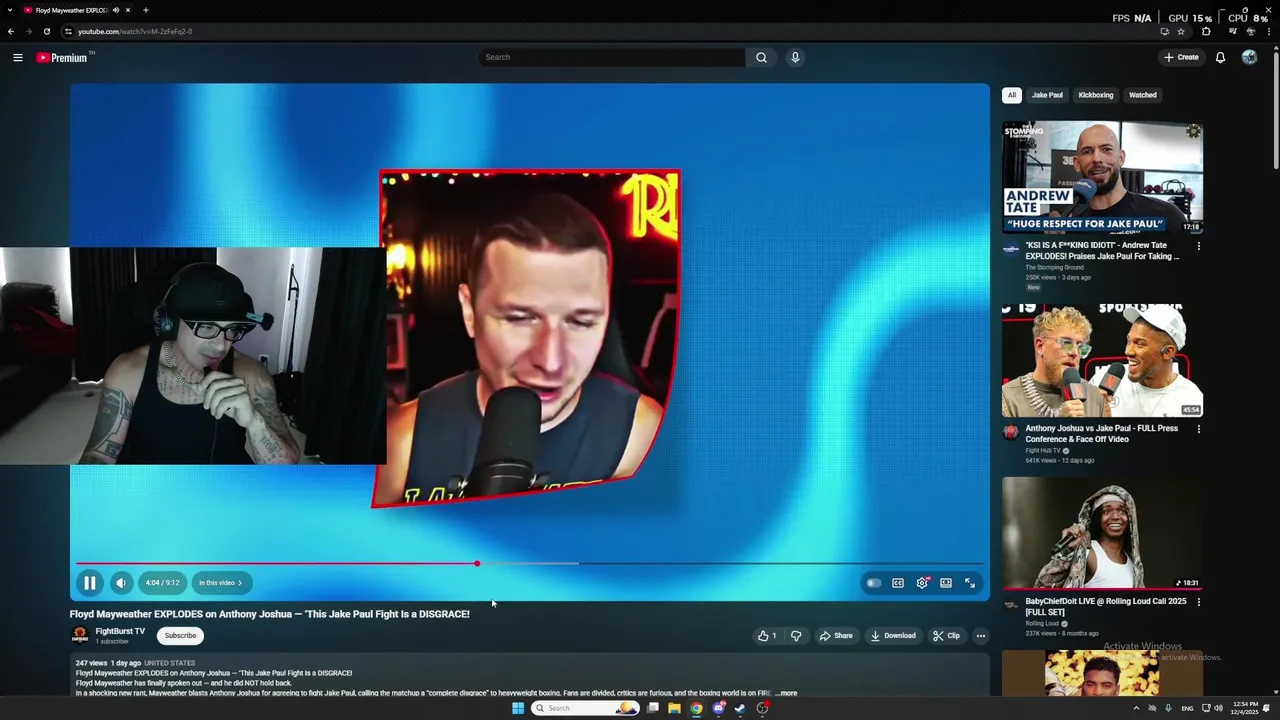Open FightBurst TV channel avatar
The image size is (1280, 720).
80,635
